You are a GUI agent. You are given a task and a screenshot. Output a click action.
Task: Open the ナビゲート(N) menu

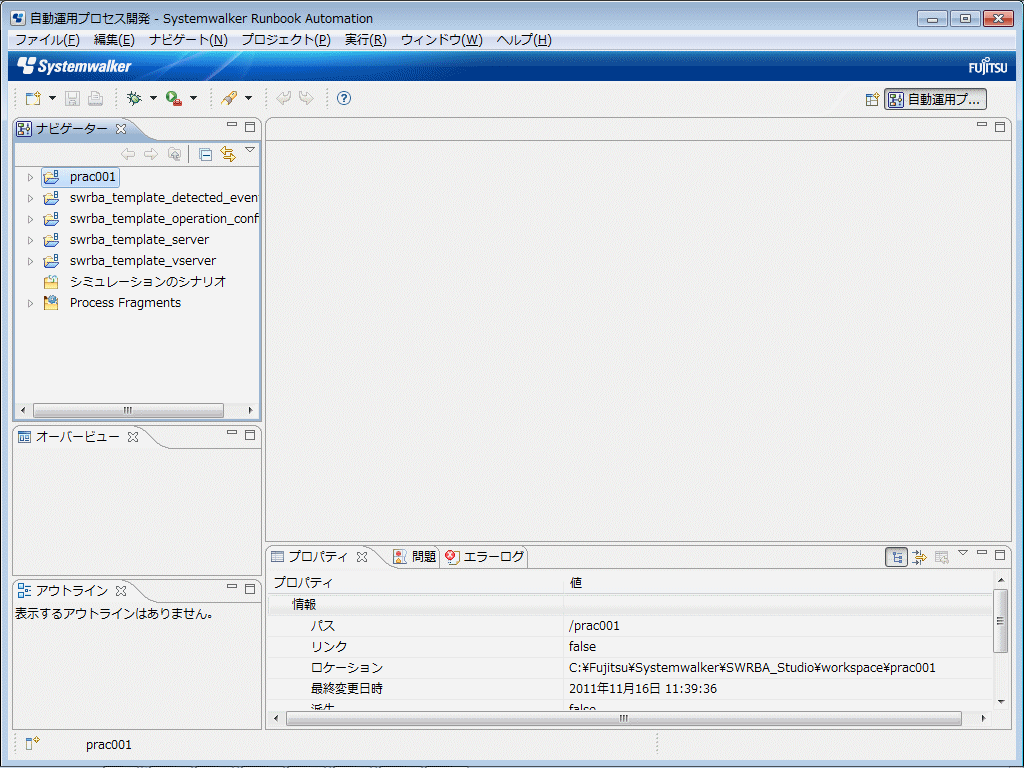188,40
